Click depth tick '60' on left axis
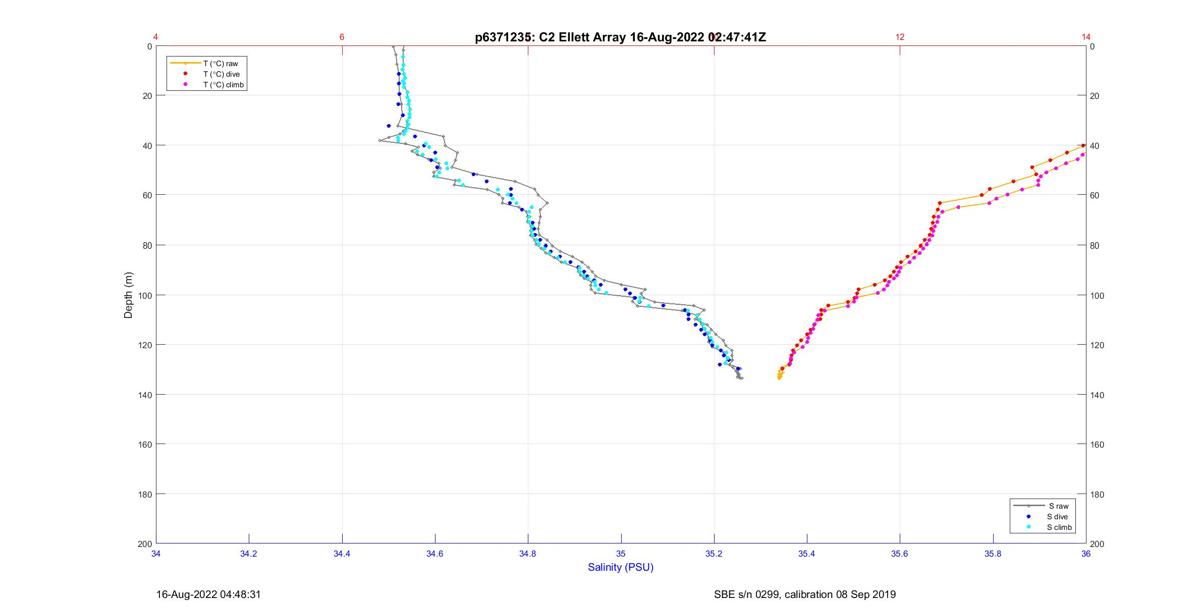Image resolution: width=1200 pixels, height=611 pixels. click(x=147, y=195)
